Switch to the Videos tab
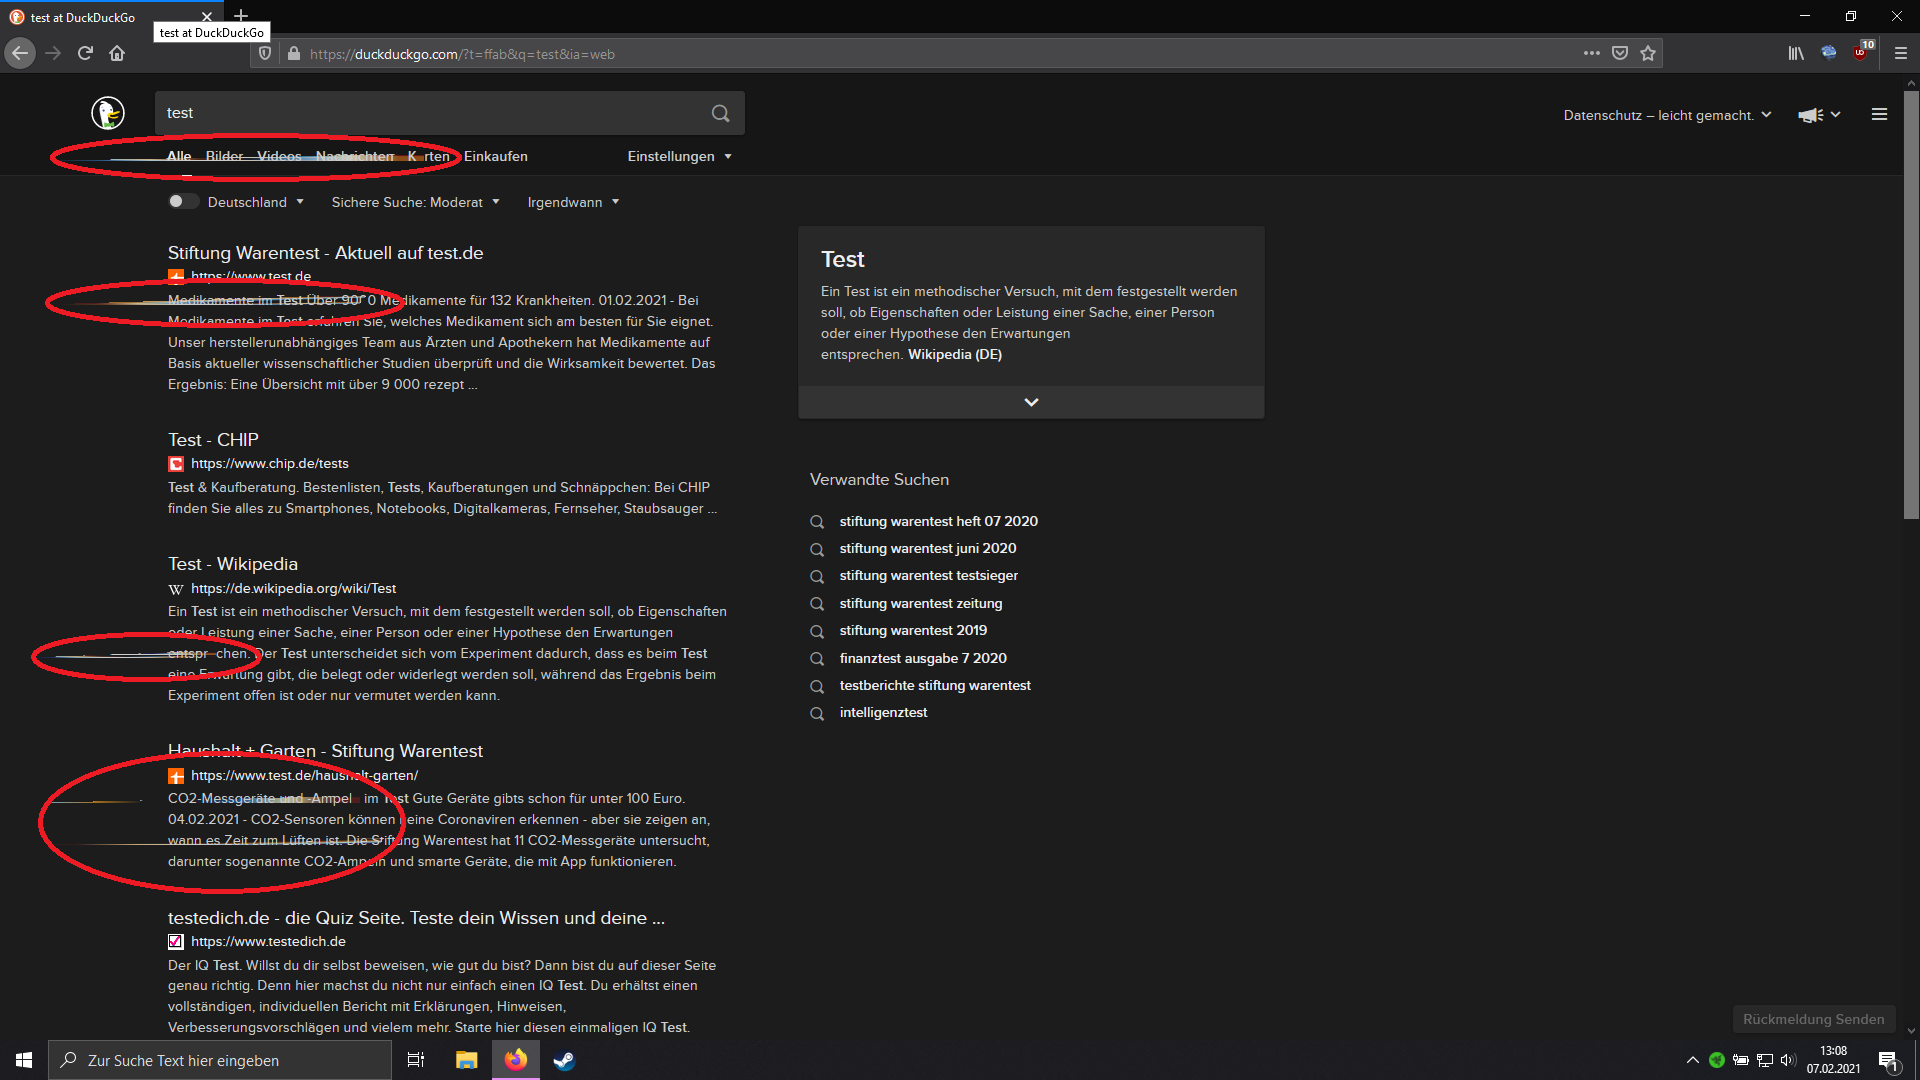This screenshot has width=1920, height=1080. point(279,156)
